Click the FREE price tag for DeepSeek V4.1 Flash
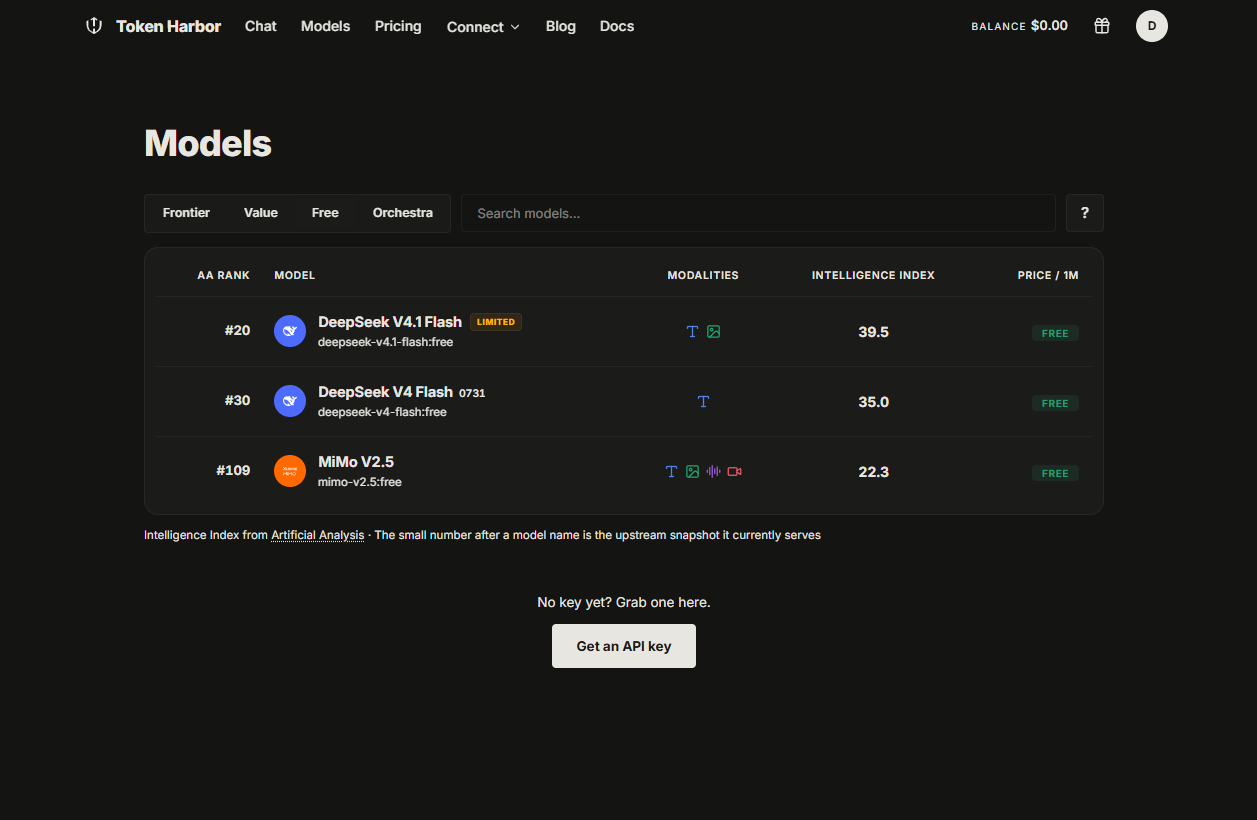Viewport: 1257px width, 820px height. point(1055,333)
